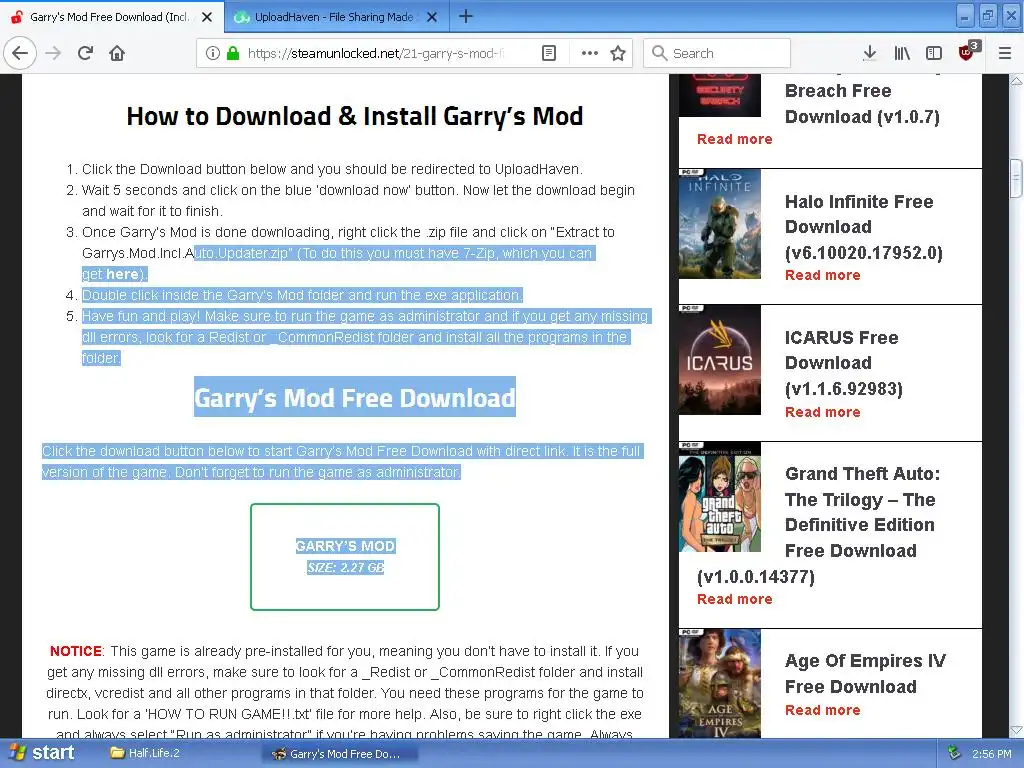The width and height of the screenshot is (1024, 768).
Task: Toggle reader view icon in address bar
Action: 549,53
